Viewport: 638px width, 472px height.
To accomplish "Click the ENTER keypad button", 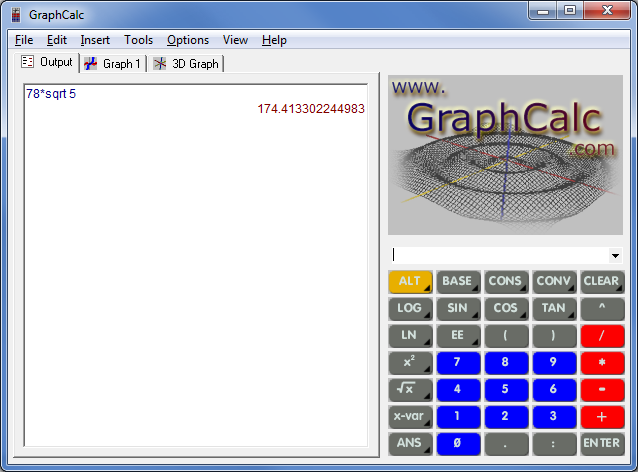I will pos(602,444).
